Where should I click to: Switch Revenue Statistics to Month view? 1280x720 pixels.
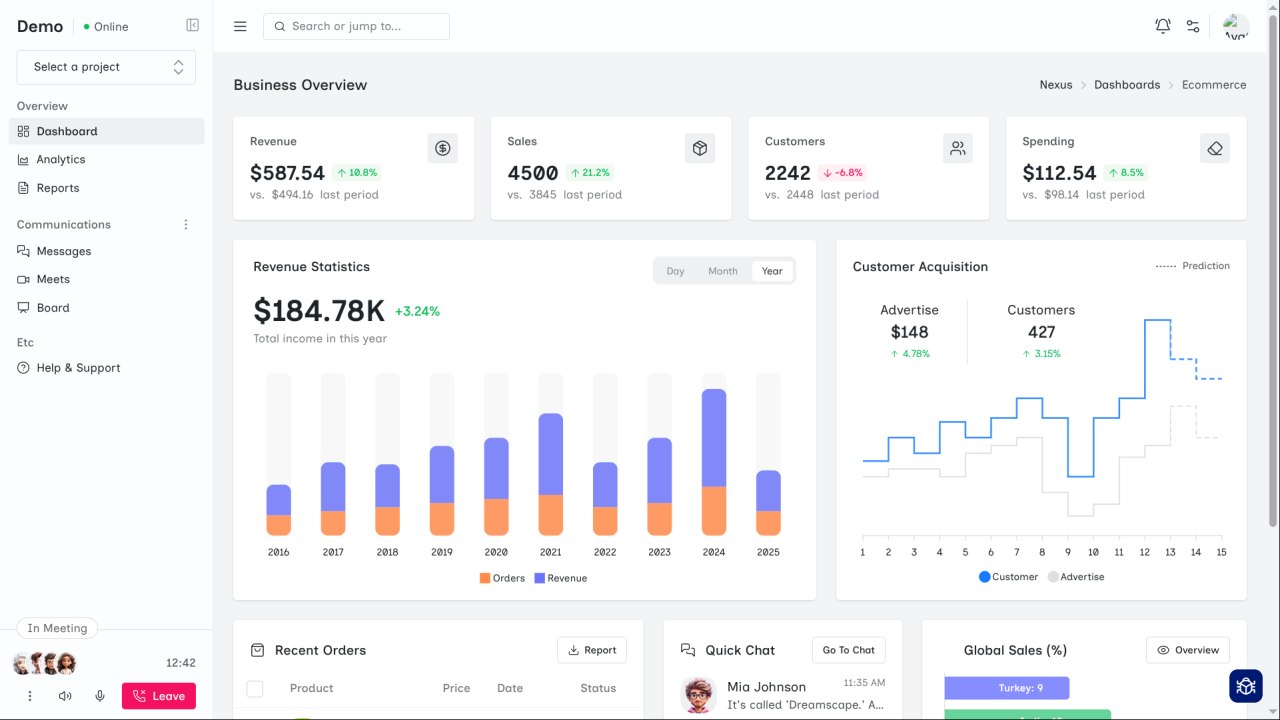[x=722, y=270]
